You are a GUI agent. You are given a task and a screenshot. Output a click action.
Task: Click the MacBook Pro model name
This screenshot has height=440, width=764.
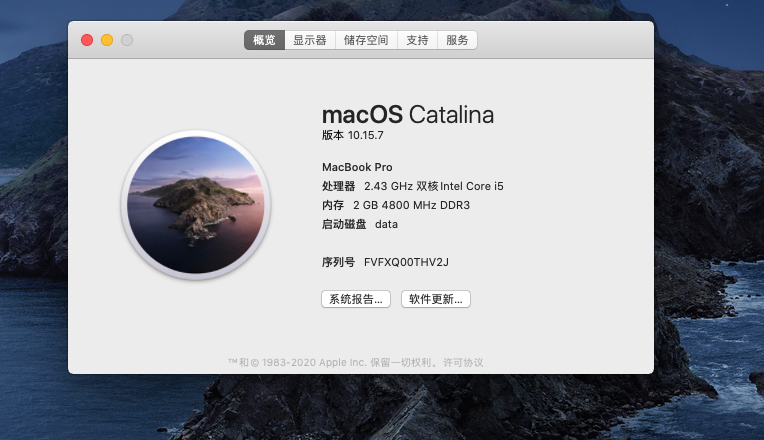tap(357, 167)
